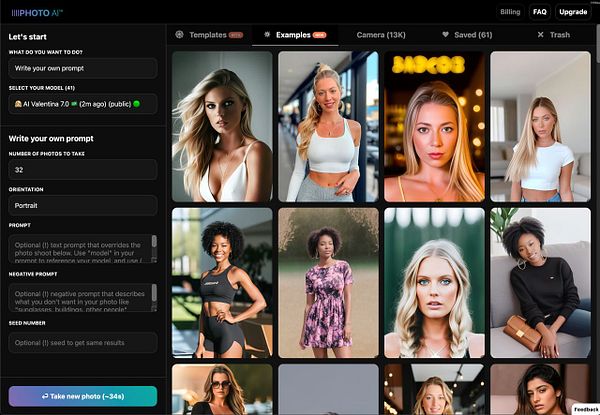The width and height of the screenshot is (600, 415).
Task: Open the black sports bra athlete photo
Action: pos(222,283)
